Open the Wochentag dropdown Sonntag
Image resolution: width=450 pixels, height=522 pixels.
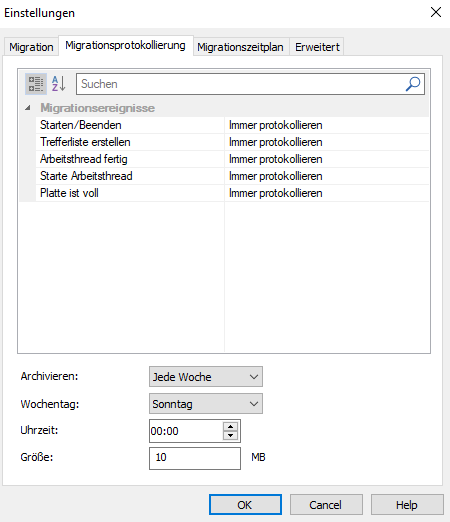point(206,404)
